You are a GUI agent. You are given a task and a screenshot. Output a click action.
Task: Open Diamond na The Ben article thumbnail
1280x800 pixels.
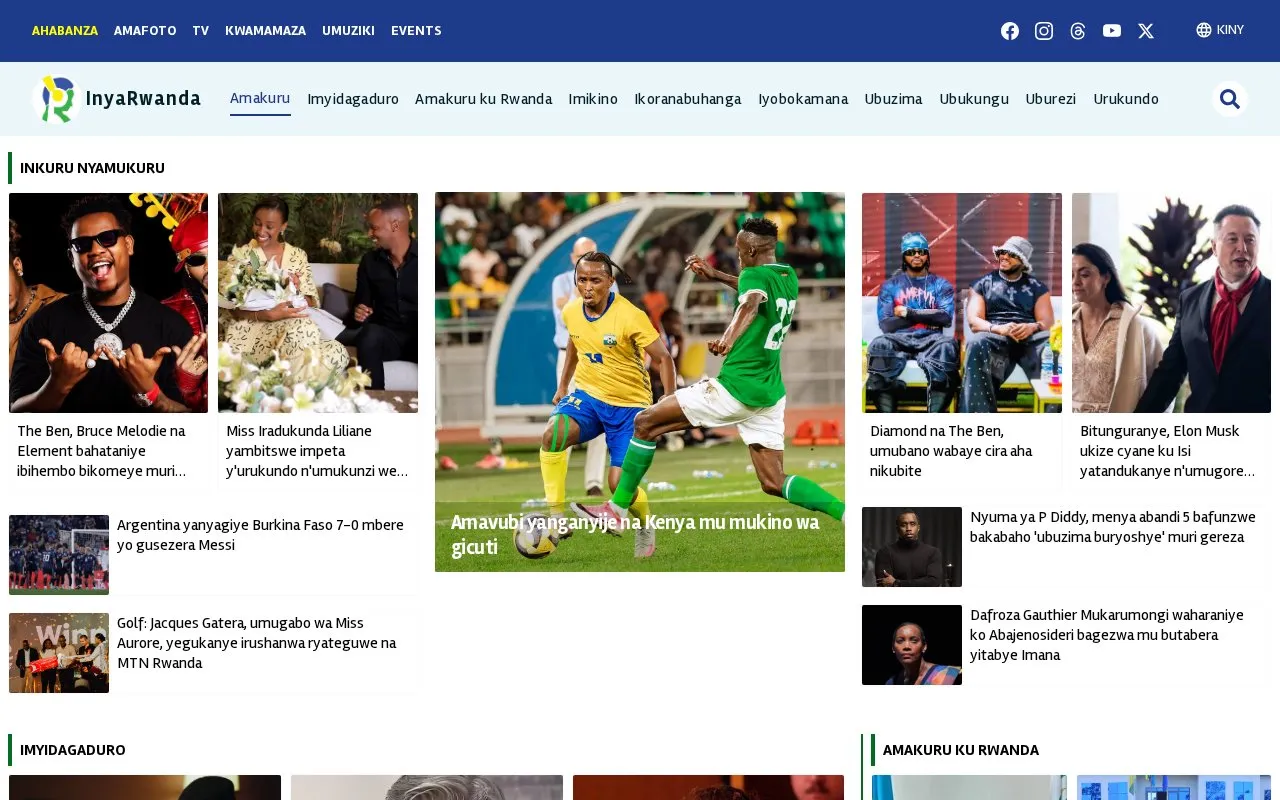[x=962, y=303]
